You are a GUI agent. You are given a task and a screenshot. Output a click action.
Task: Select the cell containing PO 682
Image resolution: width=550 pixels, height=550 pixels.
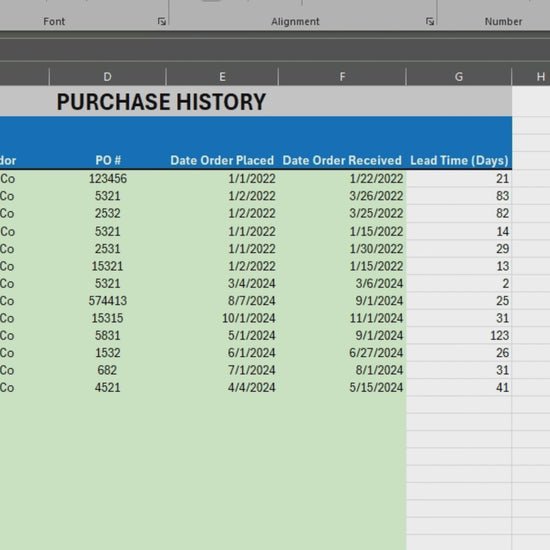[107, 370]
